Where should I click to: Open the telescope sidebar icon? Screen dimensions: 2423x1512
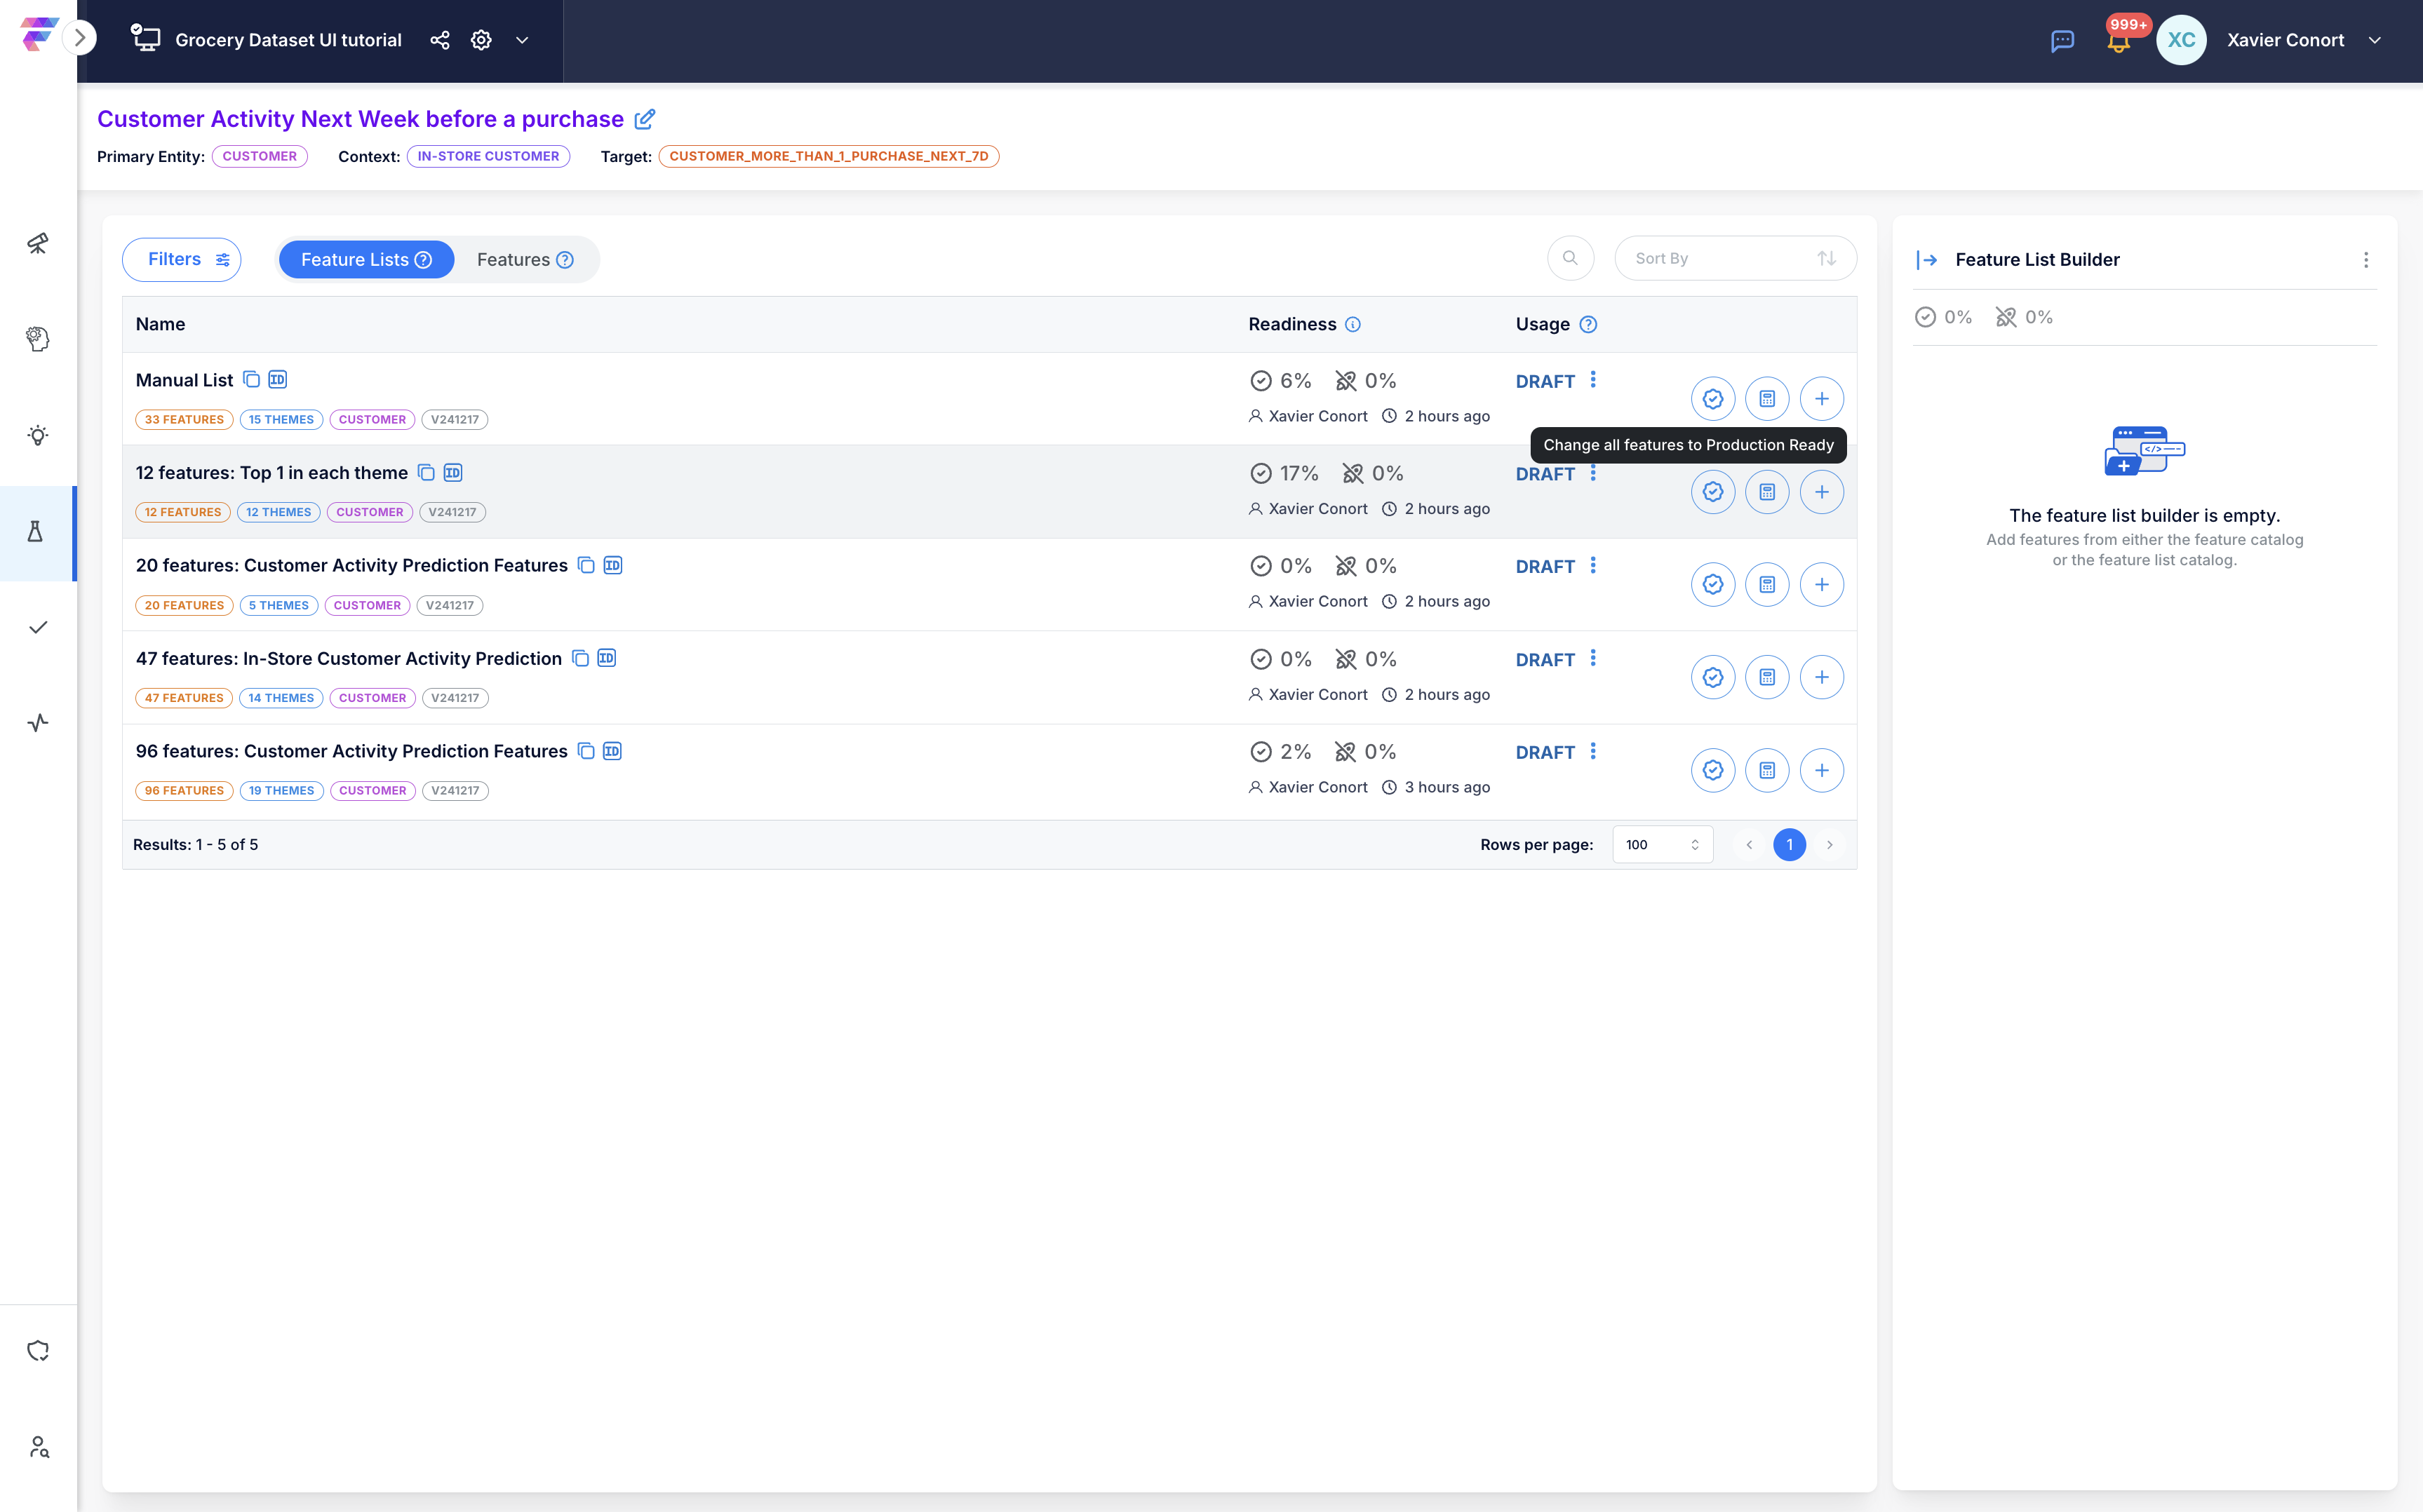click(38, 243)
